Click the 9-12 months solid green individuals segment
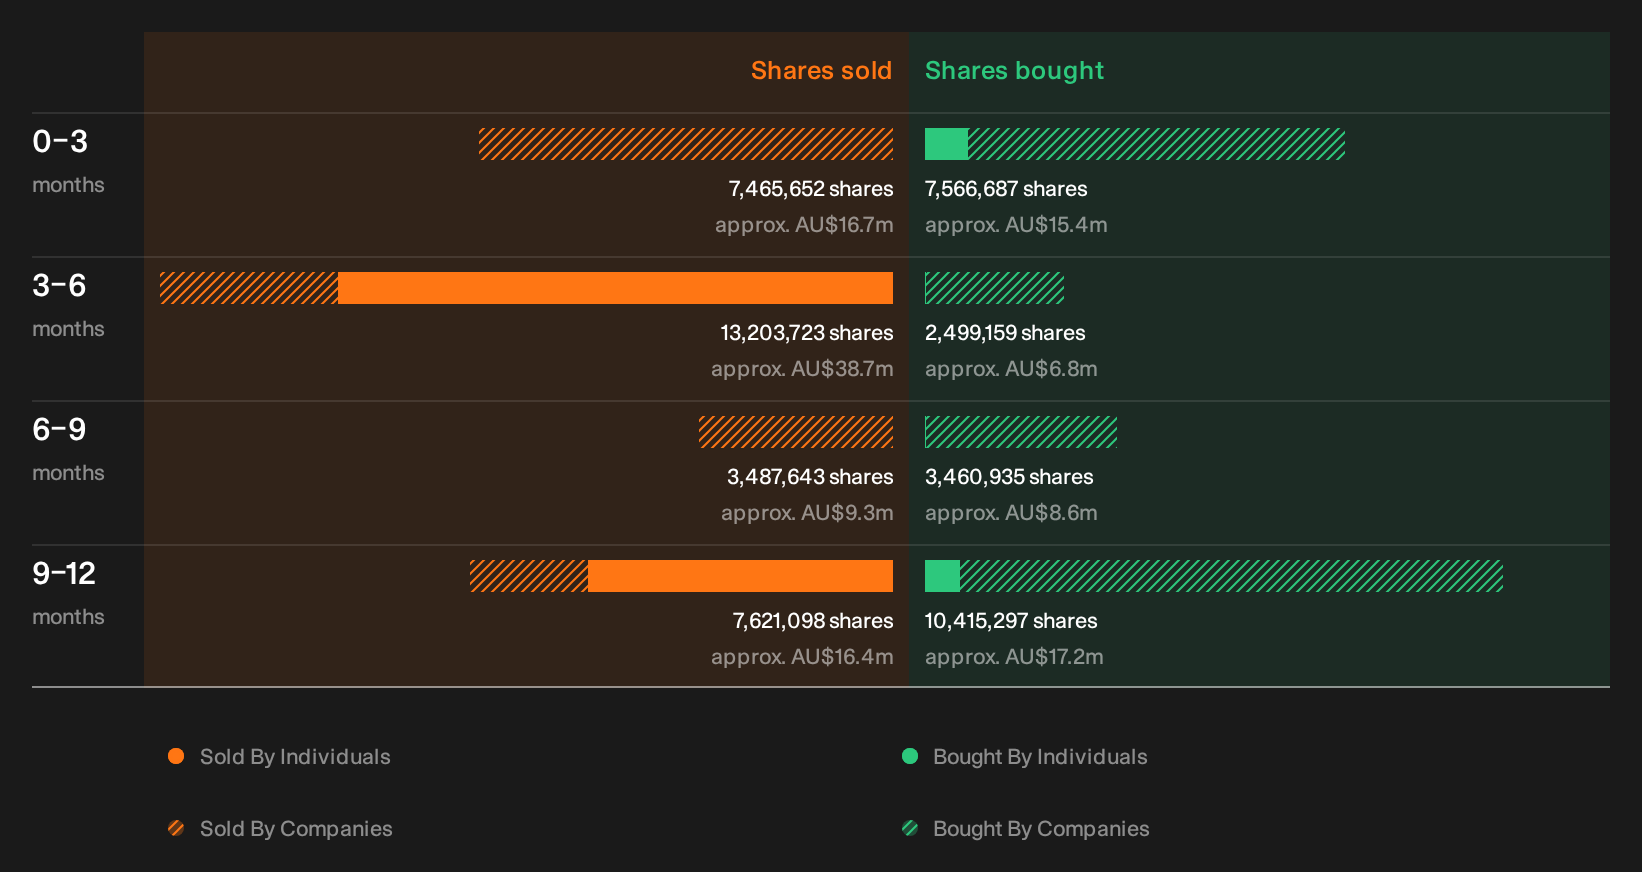 942,576
